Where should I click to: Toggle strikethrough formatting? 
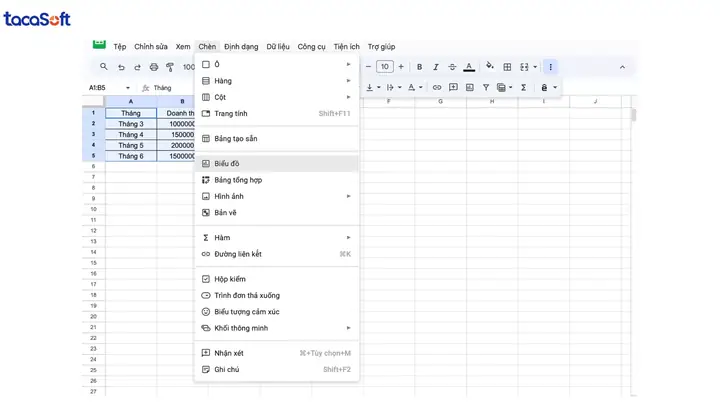[x=452, y=67]
